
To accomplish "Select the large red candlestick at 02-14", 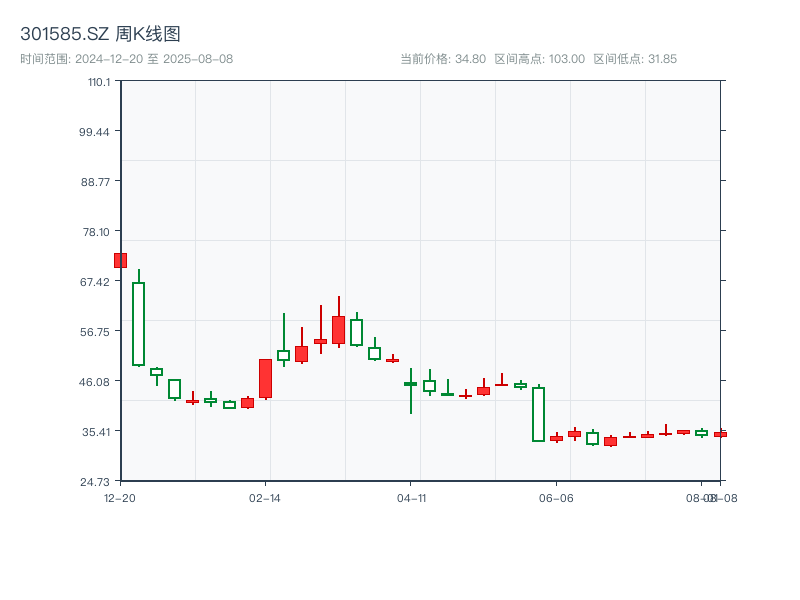I will coord(265,379).
